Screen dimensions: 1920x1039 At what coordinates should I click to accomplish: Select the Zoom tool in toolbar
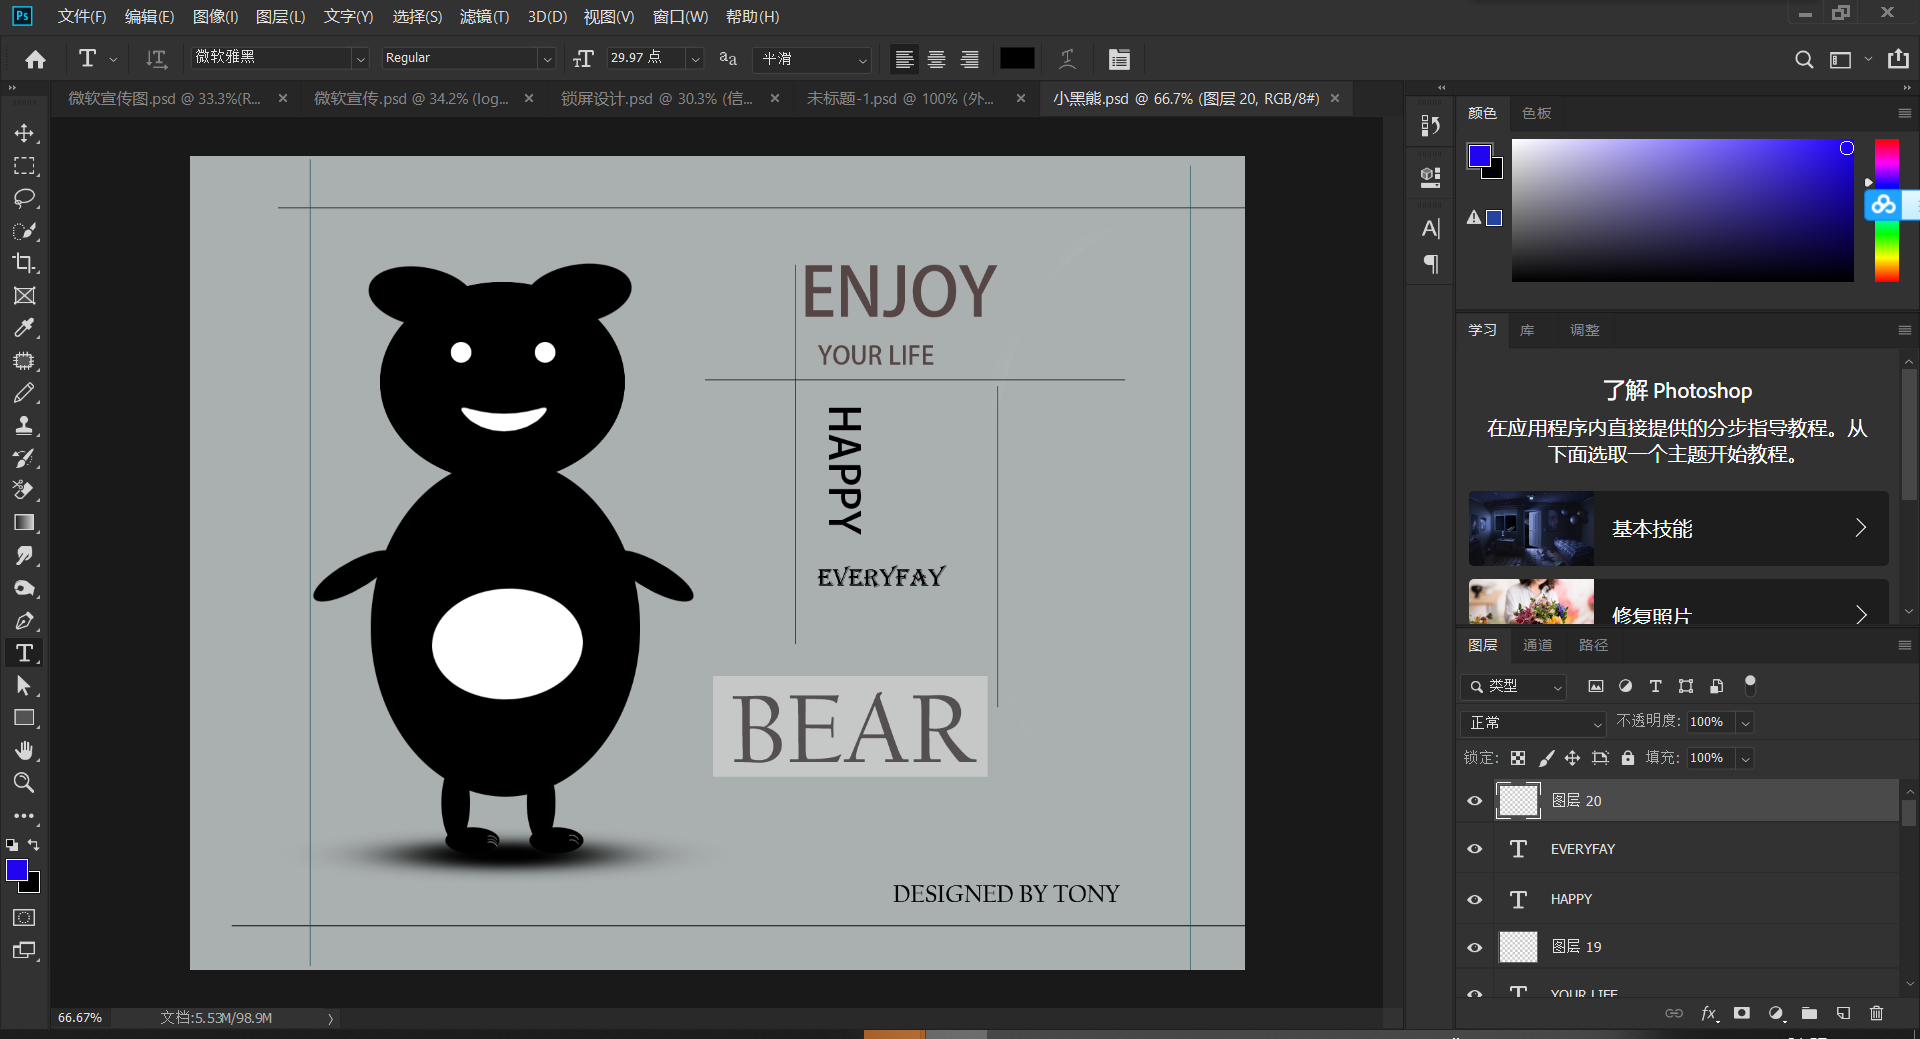pos(24,783)
